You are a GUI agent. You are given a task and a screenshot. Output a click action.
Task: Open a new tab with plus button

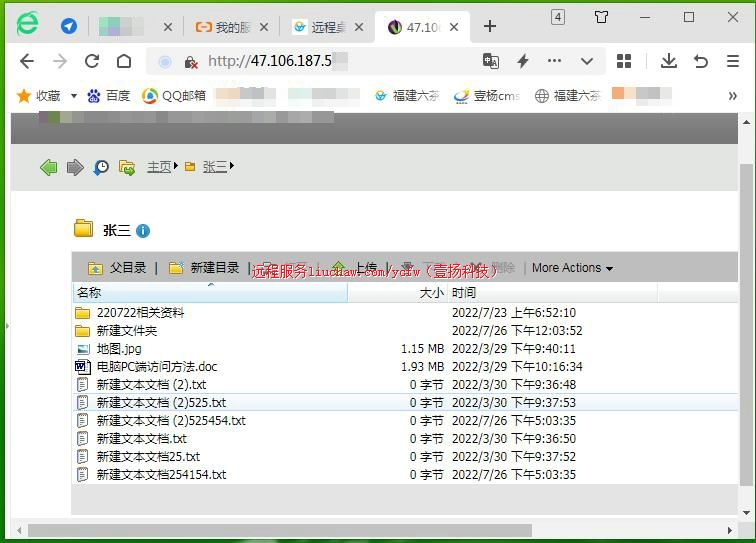[490, 27]
